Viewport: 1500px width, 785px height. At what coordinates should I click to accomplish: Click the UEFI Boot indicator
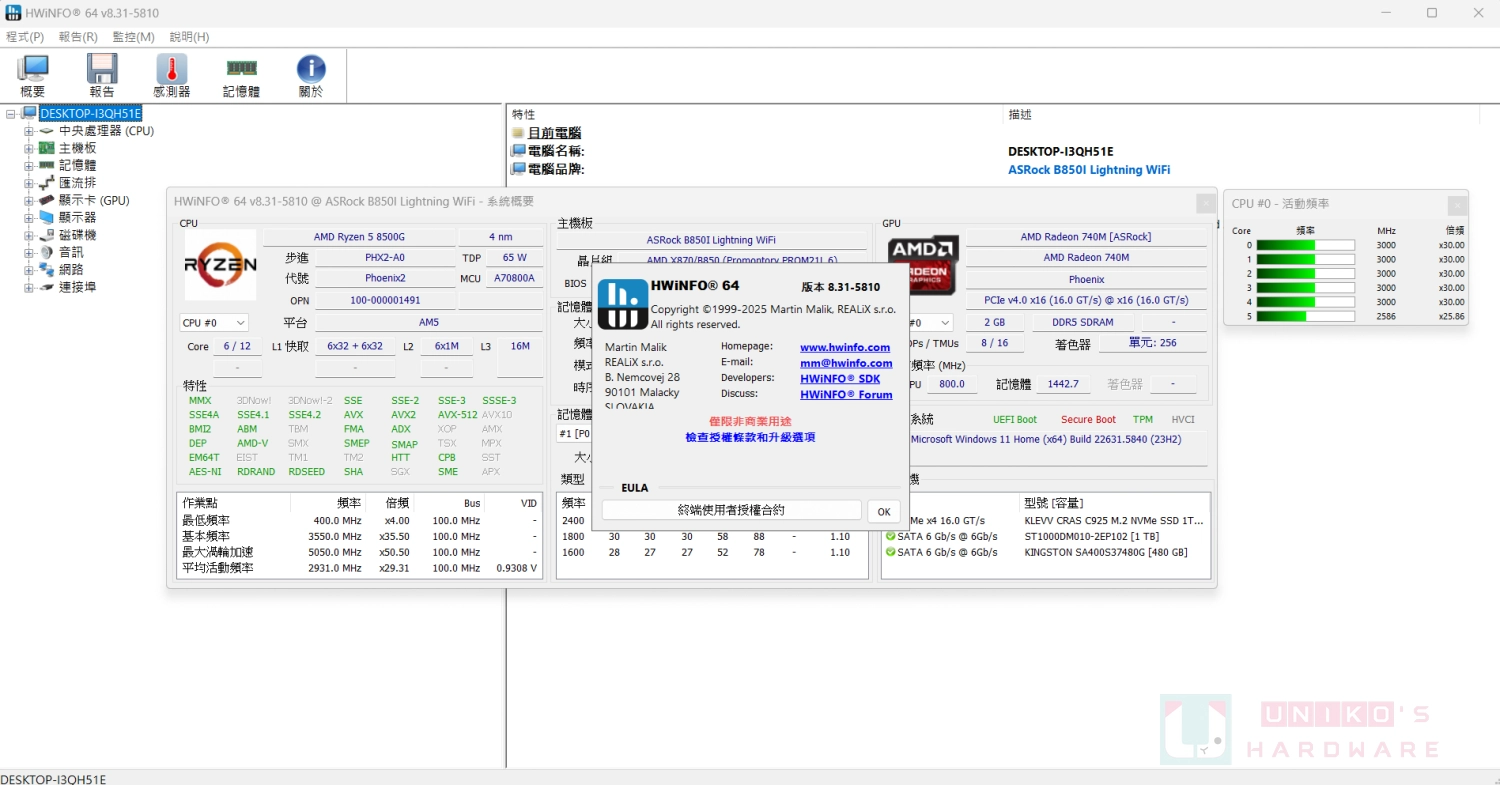[x=1015, y=420]
